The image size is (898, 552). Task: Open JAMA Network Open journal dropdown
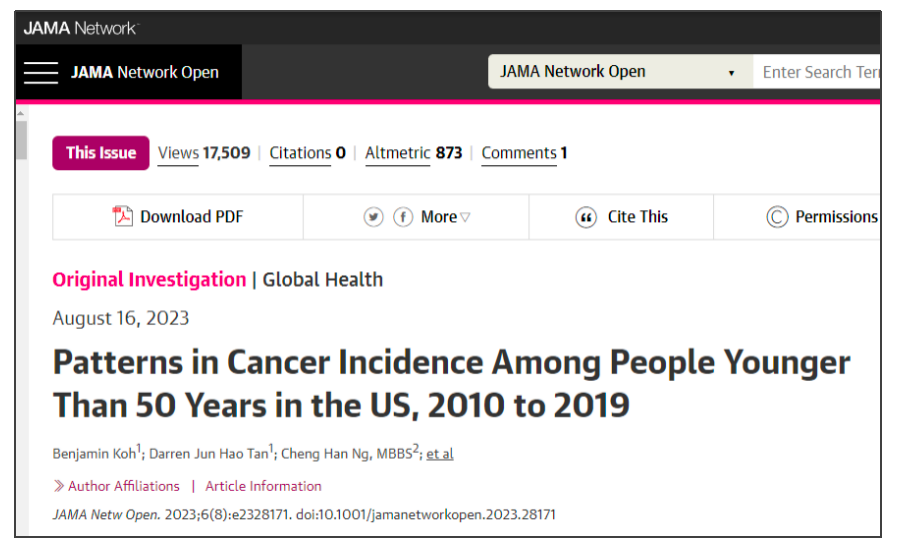619,72
